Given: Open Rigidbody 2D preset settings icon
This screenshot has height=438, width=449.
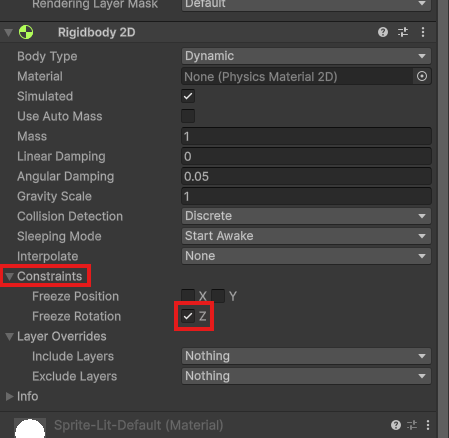Looking at the screenshot, I should pyautogui.click(x=403, y=32).
